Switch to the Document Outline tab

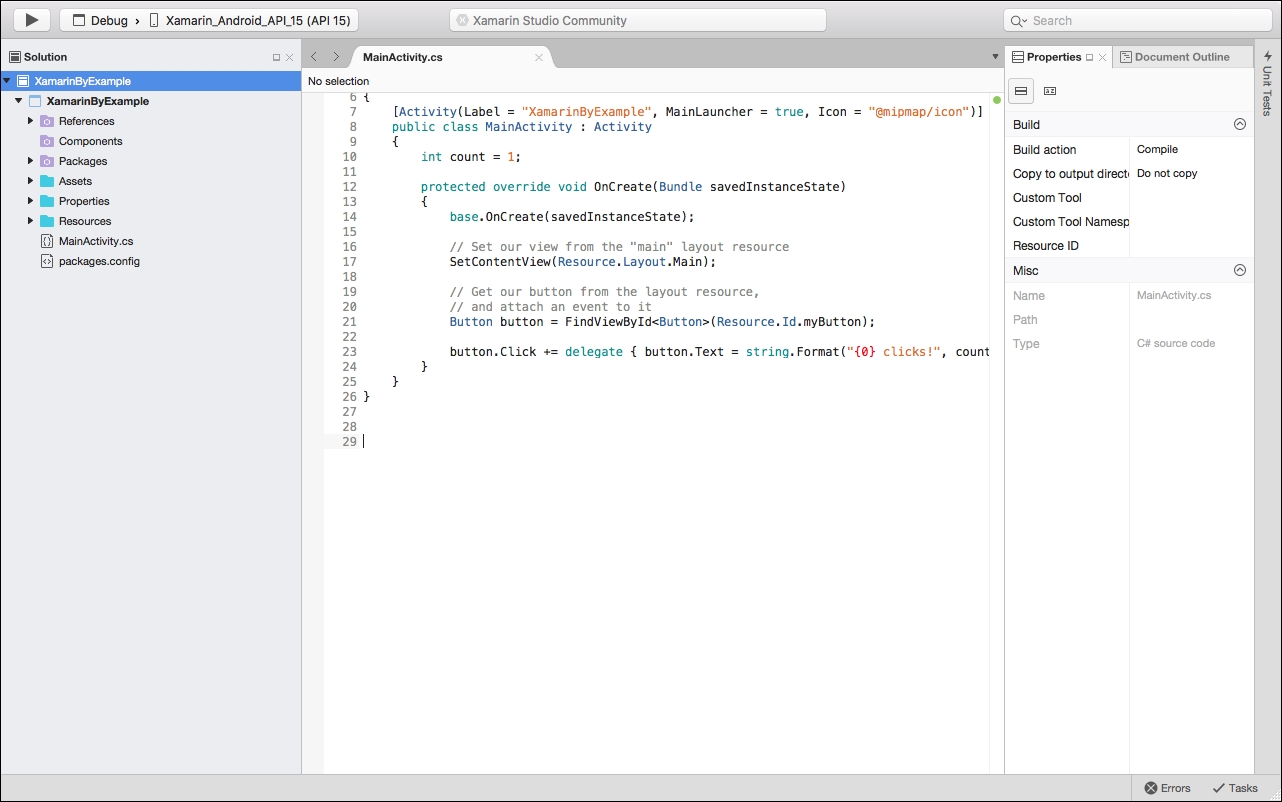(x=1182, y=56)
